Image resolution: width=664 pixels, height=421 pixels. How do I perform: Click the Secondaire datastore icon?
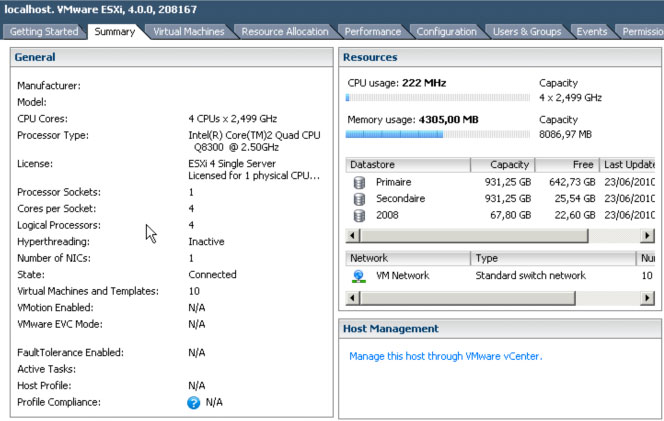click(x=359, y=199)
